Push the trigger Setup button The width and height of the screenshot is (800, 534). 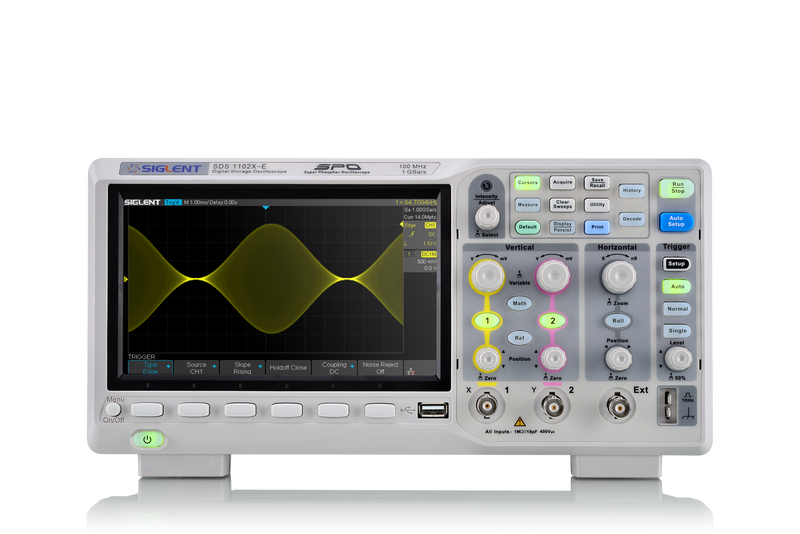coord(677,264)
